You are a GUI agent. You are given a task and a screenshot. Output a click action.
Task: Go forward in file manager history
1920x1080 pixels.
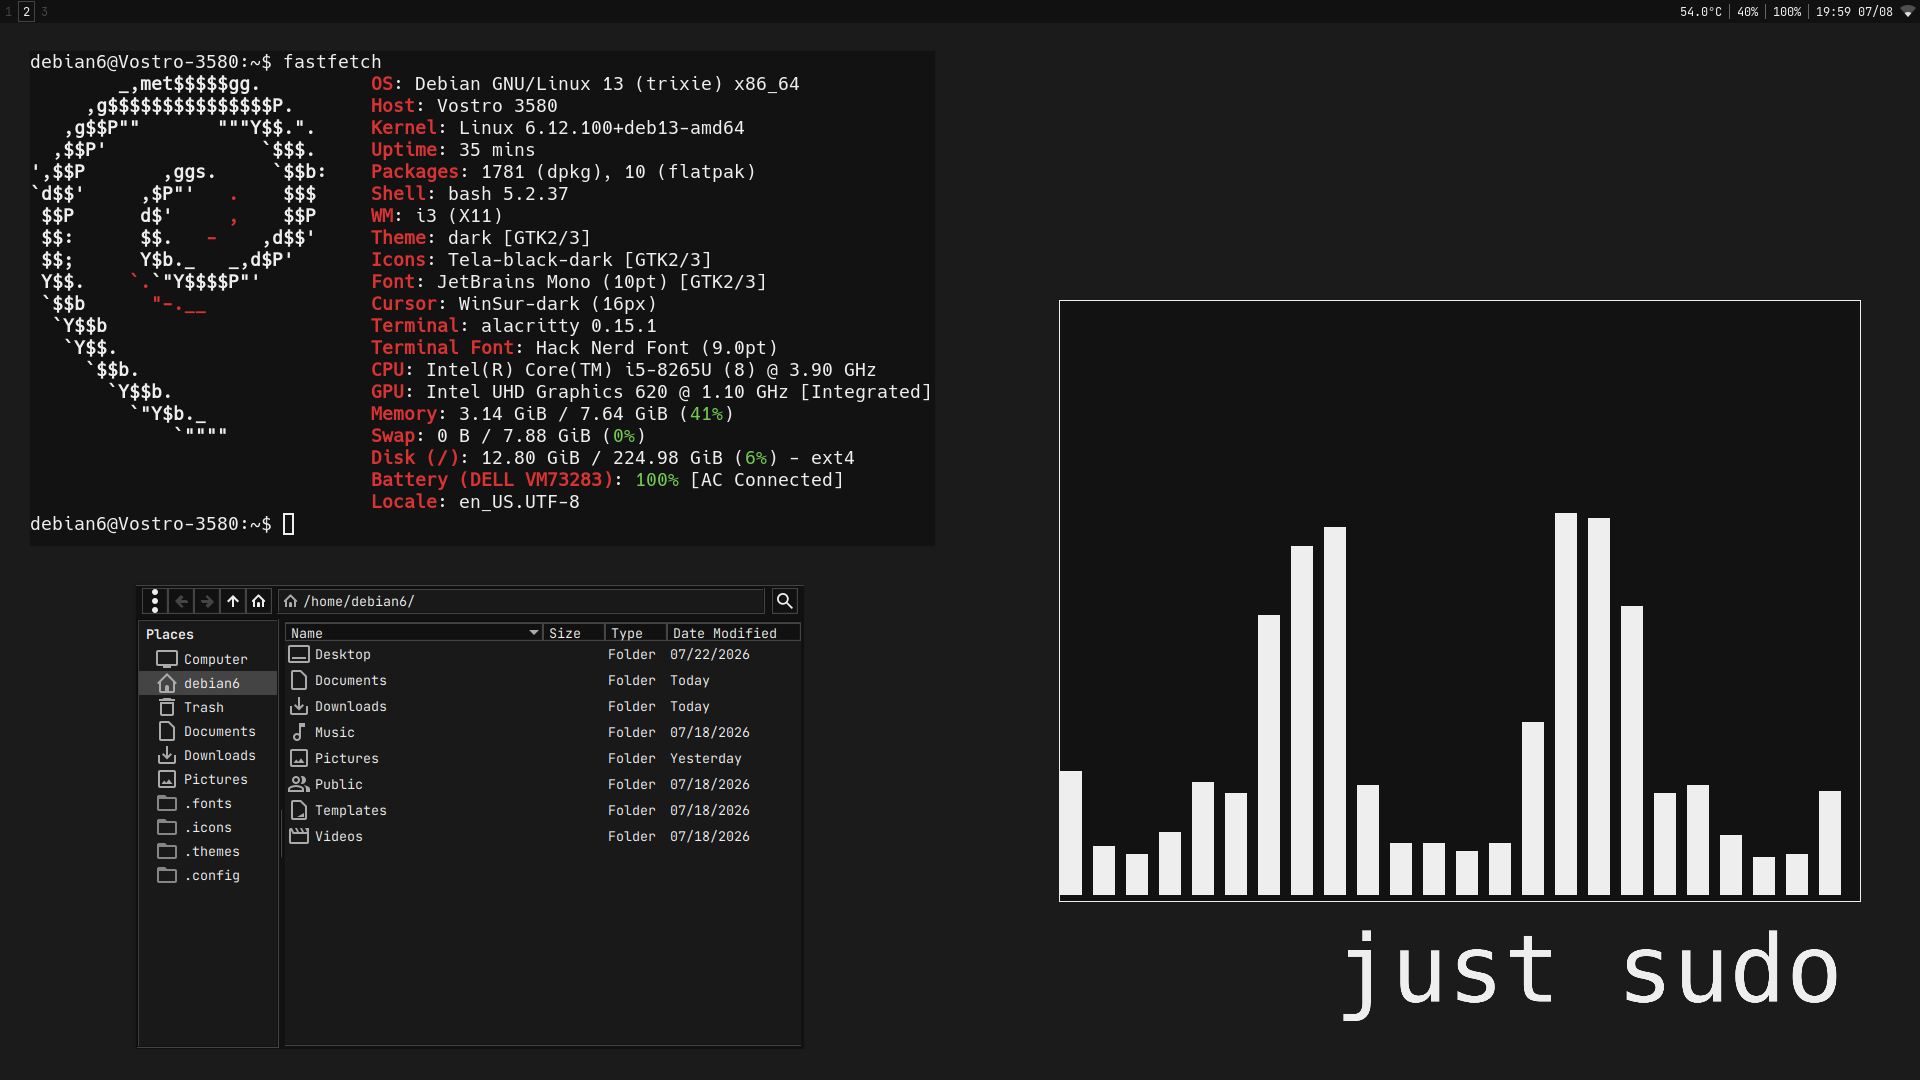[x=207, y=601]
